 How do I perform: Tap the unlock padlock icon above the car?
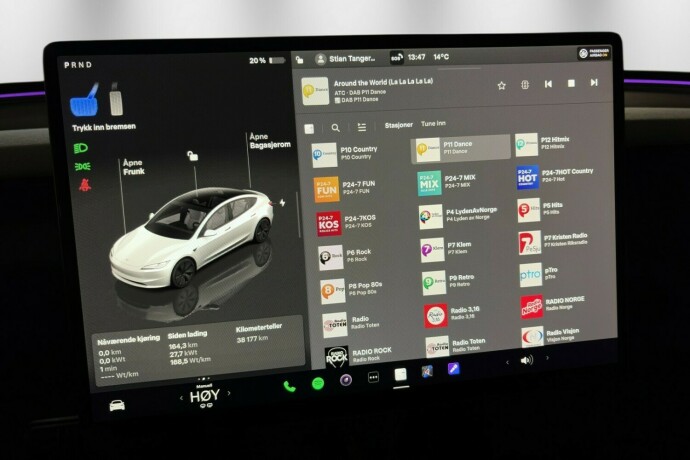(x=192, y=156)
